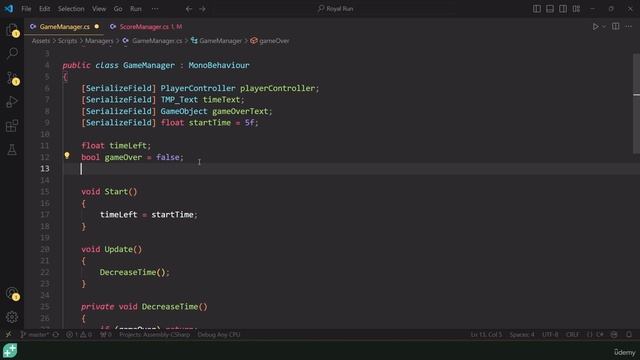Open the Run and Debug view
The width and height of the screenshot is (640, 360).
[x=12, y=102]
